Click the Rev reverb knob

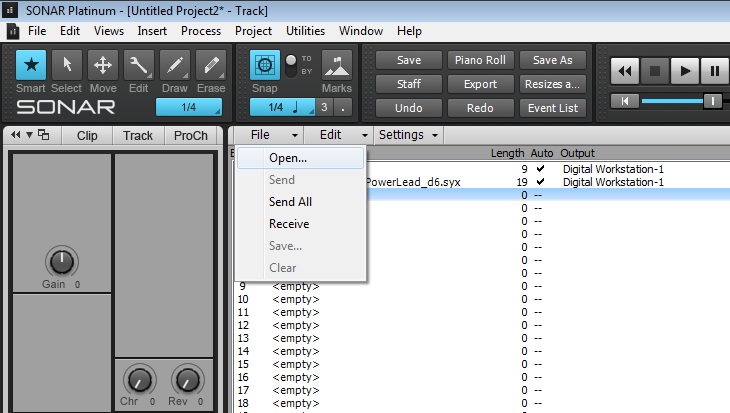click(188, 380)
